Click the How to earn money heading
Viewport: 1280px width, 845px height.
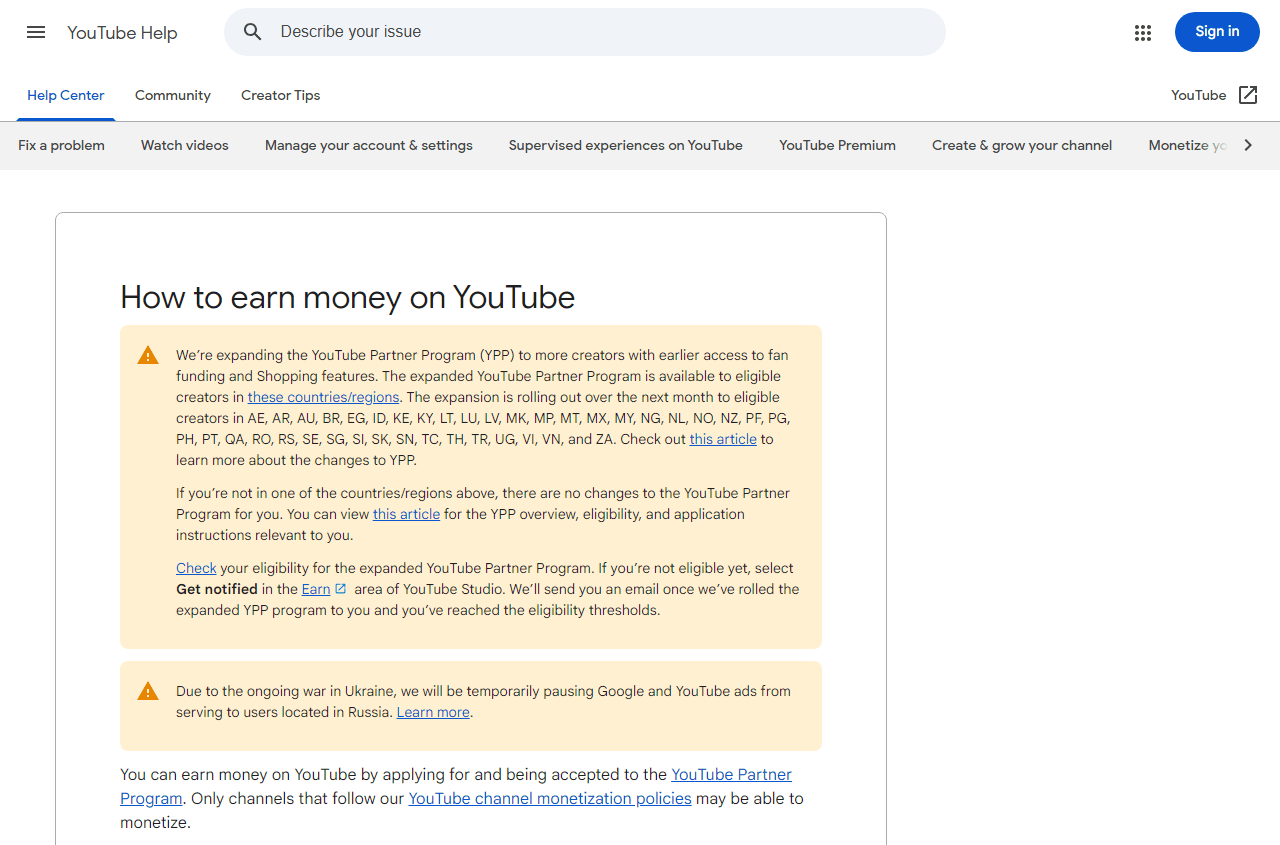[x=348, y=297]
